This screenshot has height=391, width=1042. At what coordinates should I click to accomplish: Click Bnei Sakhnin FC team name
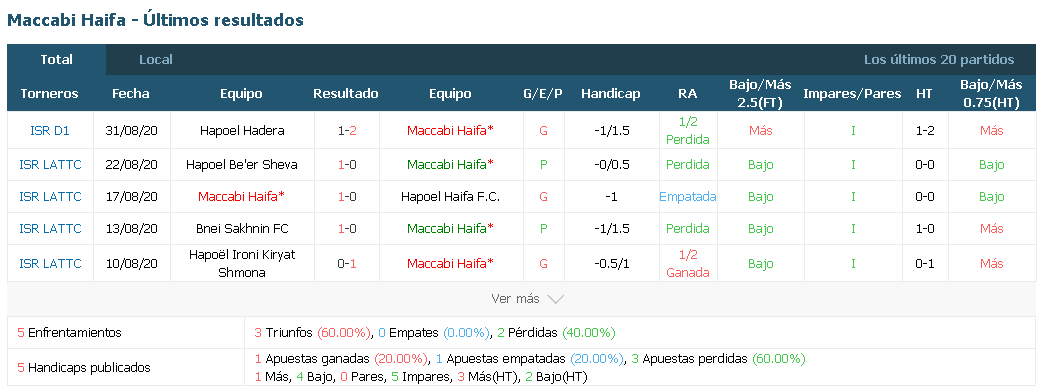(x=242, y=229)
